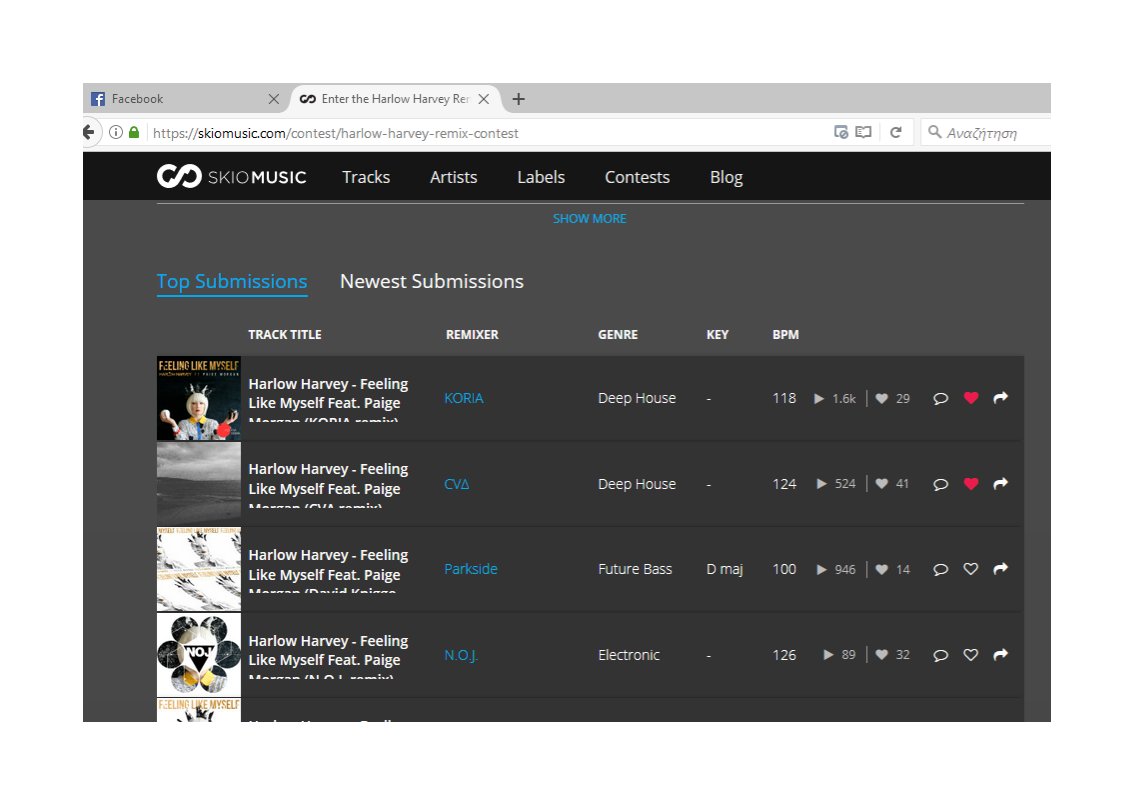Open N.O.J. remixer profile

pyautogui.click(x=461, y=655)
